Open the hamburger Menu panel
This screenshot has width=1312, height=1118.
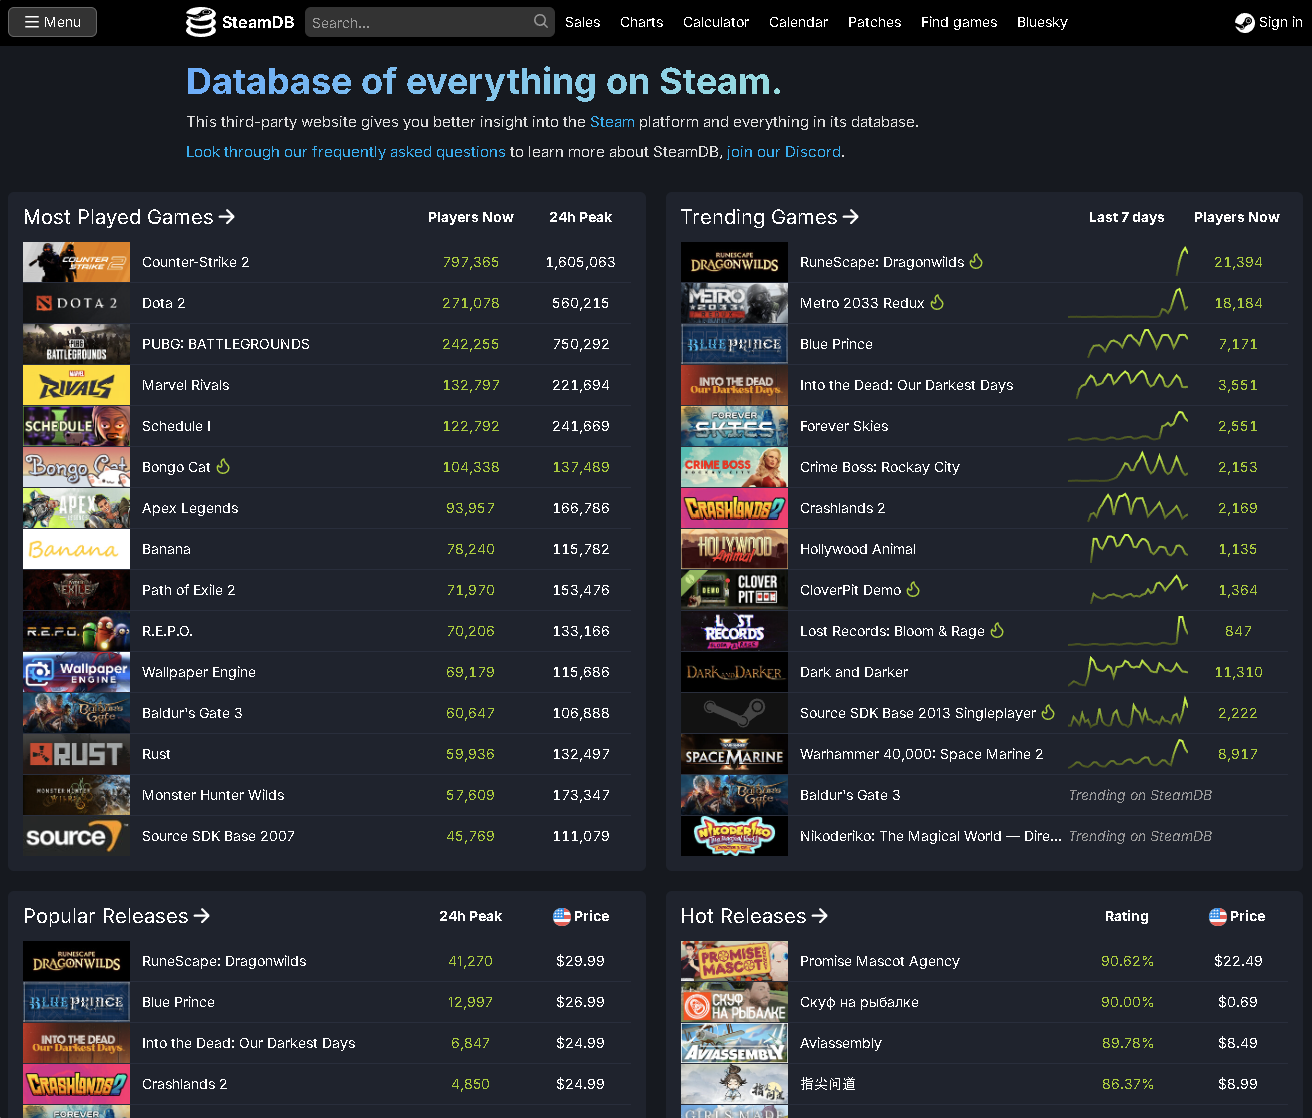[x=51, y=21]
